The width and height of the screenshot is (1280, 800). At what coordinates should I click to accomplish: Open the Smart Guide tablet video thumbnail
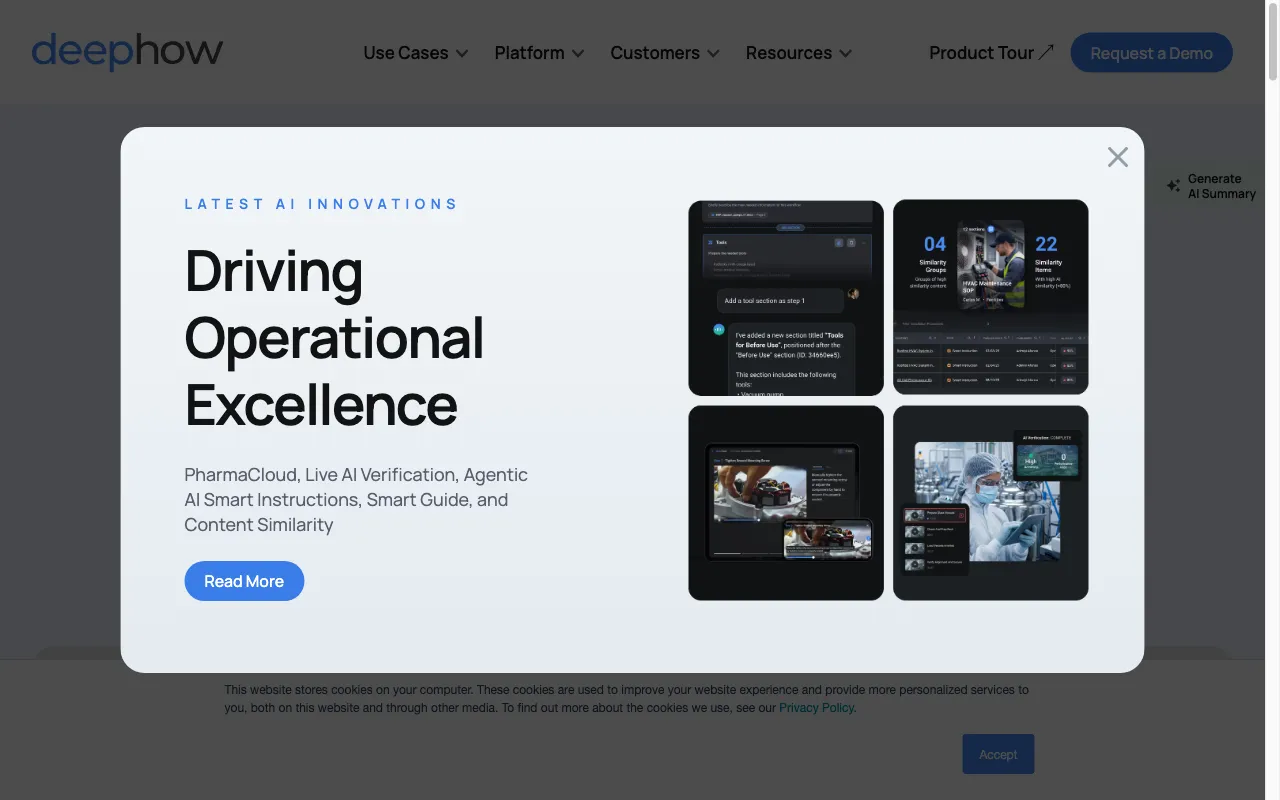click(x=786, y=503)
